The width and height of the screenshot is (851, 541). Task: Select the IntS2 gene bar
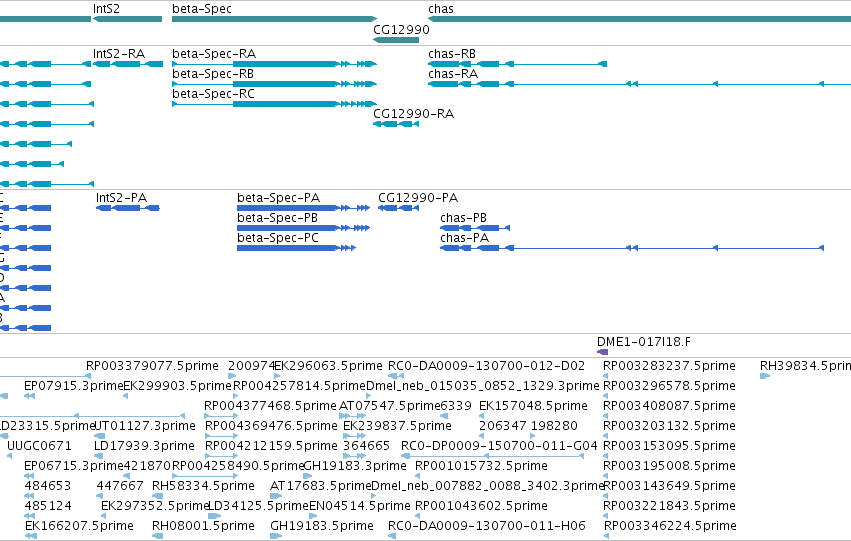click(128, 19)
